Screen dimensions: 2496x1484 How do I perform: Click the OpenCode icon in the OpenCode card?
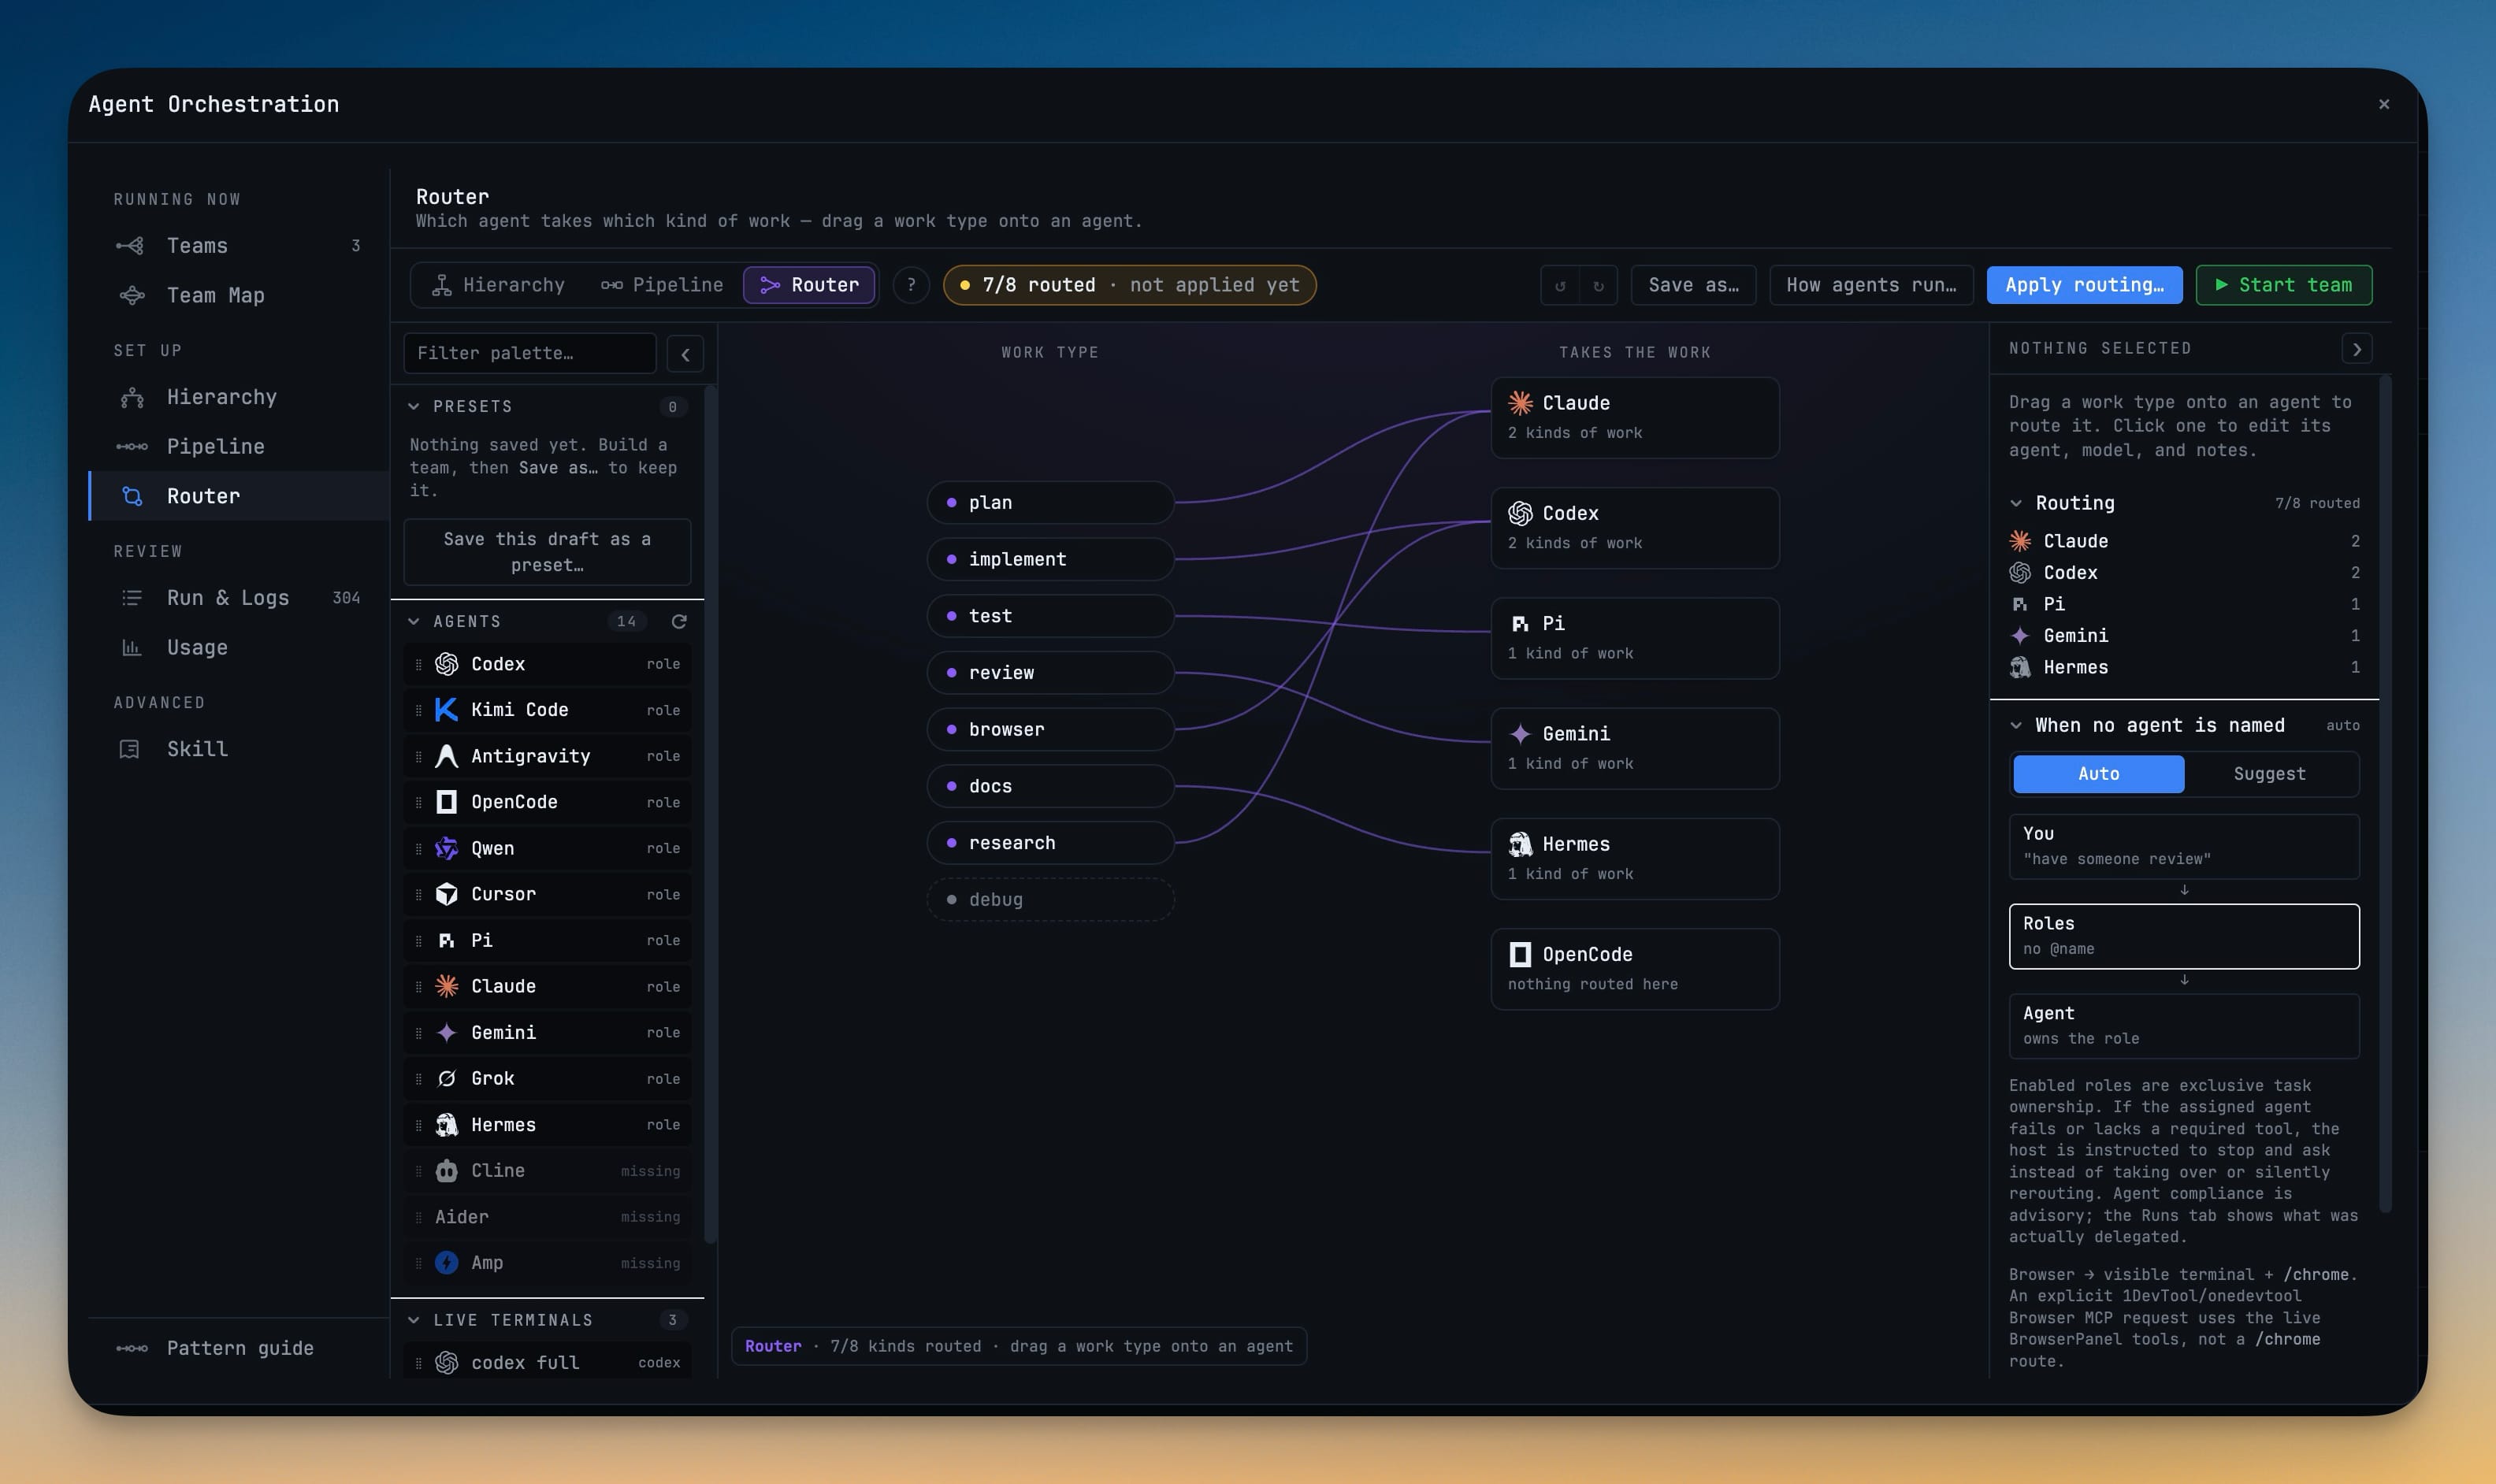click(1520, 954)
